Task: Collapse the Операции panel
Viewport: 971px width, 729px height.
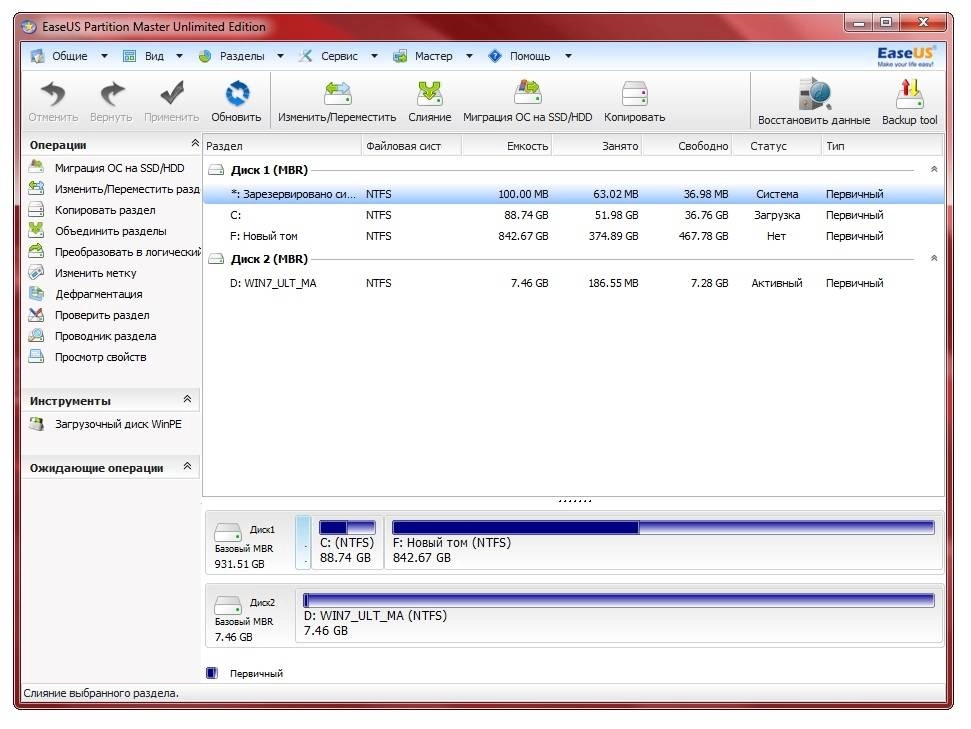Action: pyautogui.click(x=194, y=143)
